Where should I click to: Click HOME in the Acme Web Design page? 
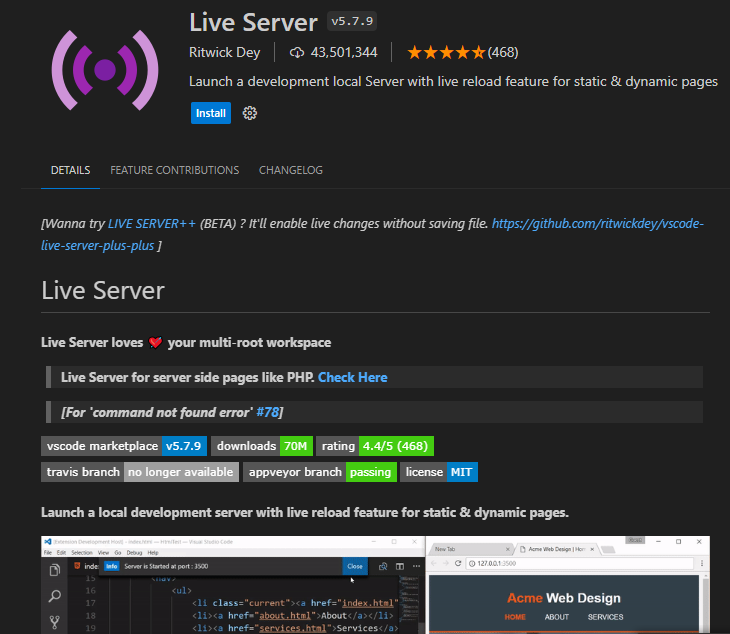(x=515, y=617)
